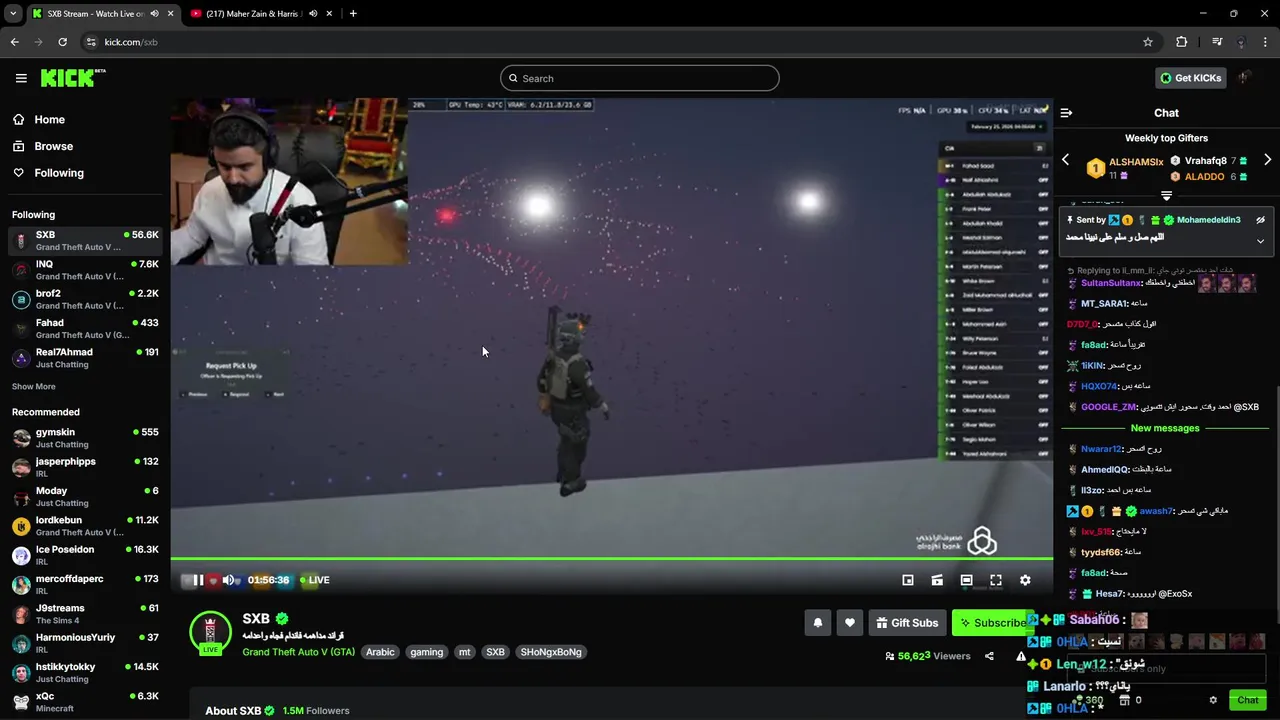The width and height of the screenshot is (1280, 720).
Task: Collapse the chat panel
Action: 1066,113
